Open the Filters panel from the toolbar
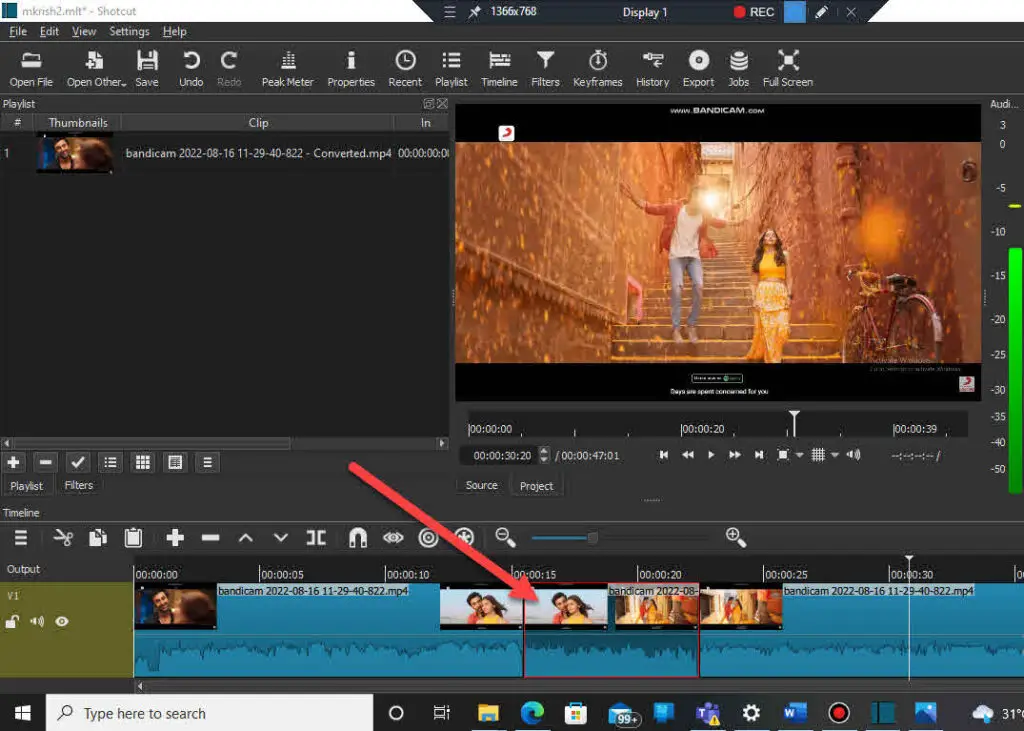The image size is (1024, 731). pos(545,69)
